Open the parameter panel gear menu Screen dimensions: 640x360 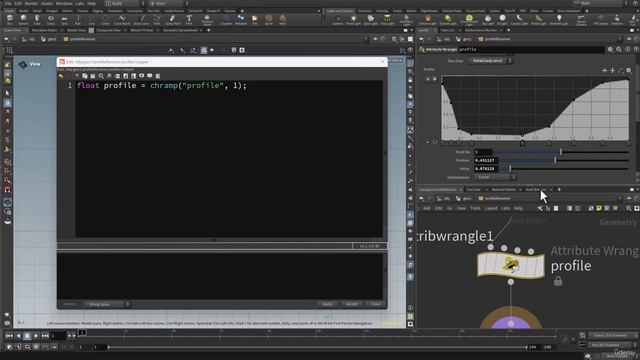coord(610,49)
